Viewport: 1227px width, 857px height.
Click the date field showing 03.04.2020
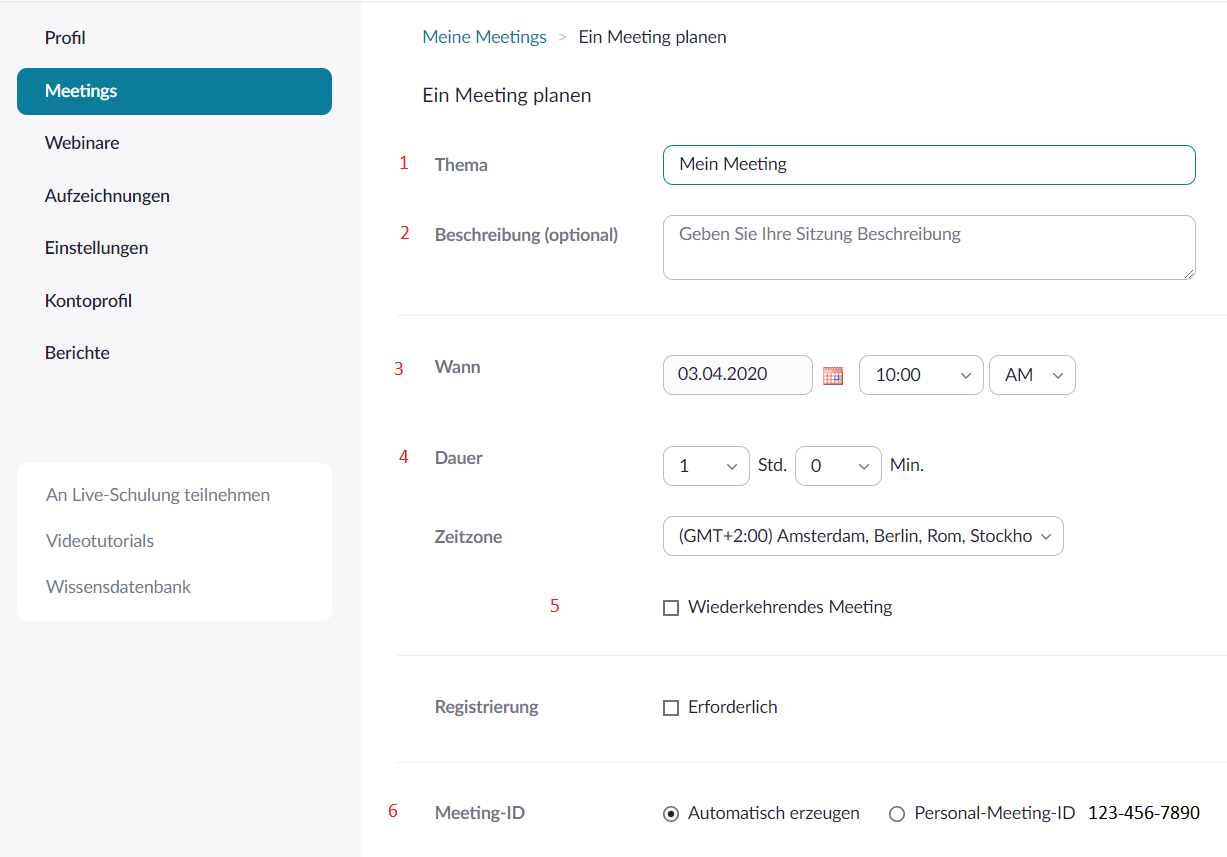pyautogui.click(x=737, y=375)
